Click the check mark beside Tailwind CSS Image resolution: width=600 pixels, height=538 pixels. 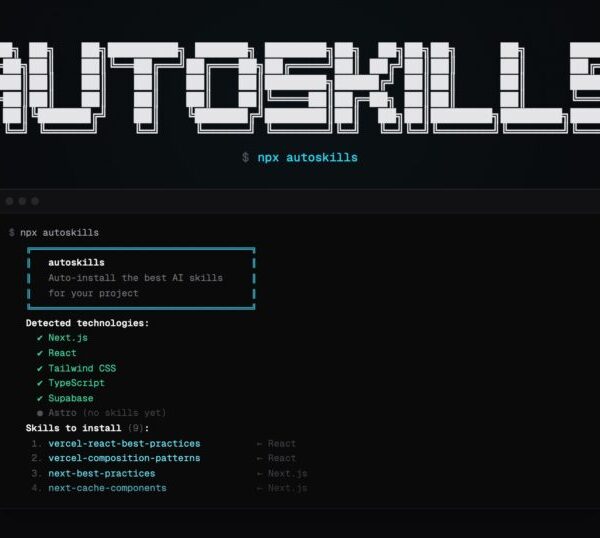pos(40,368)
